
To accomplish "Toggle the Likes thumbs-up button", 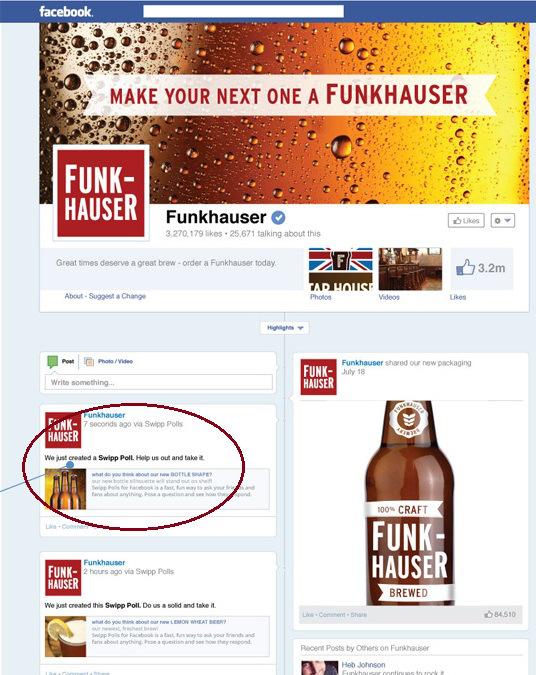I will [x=466, y=220].
